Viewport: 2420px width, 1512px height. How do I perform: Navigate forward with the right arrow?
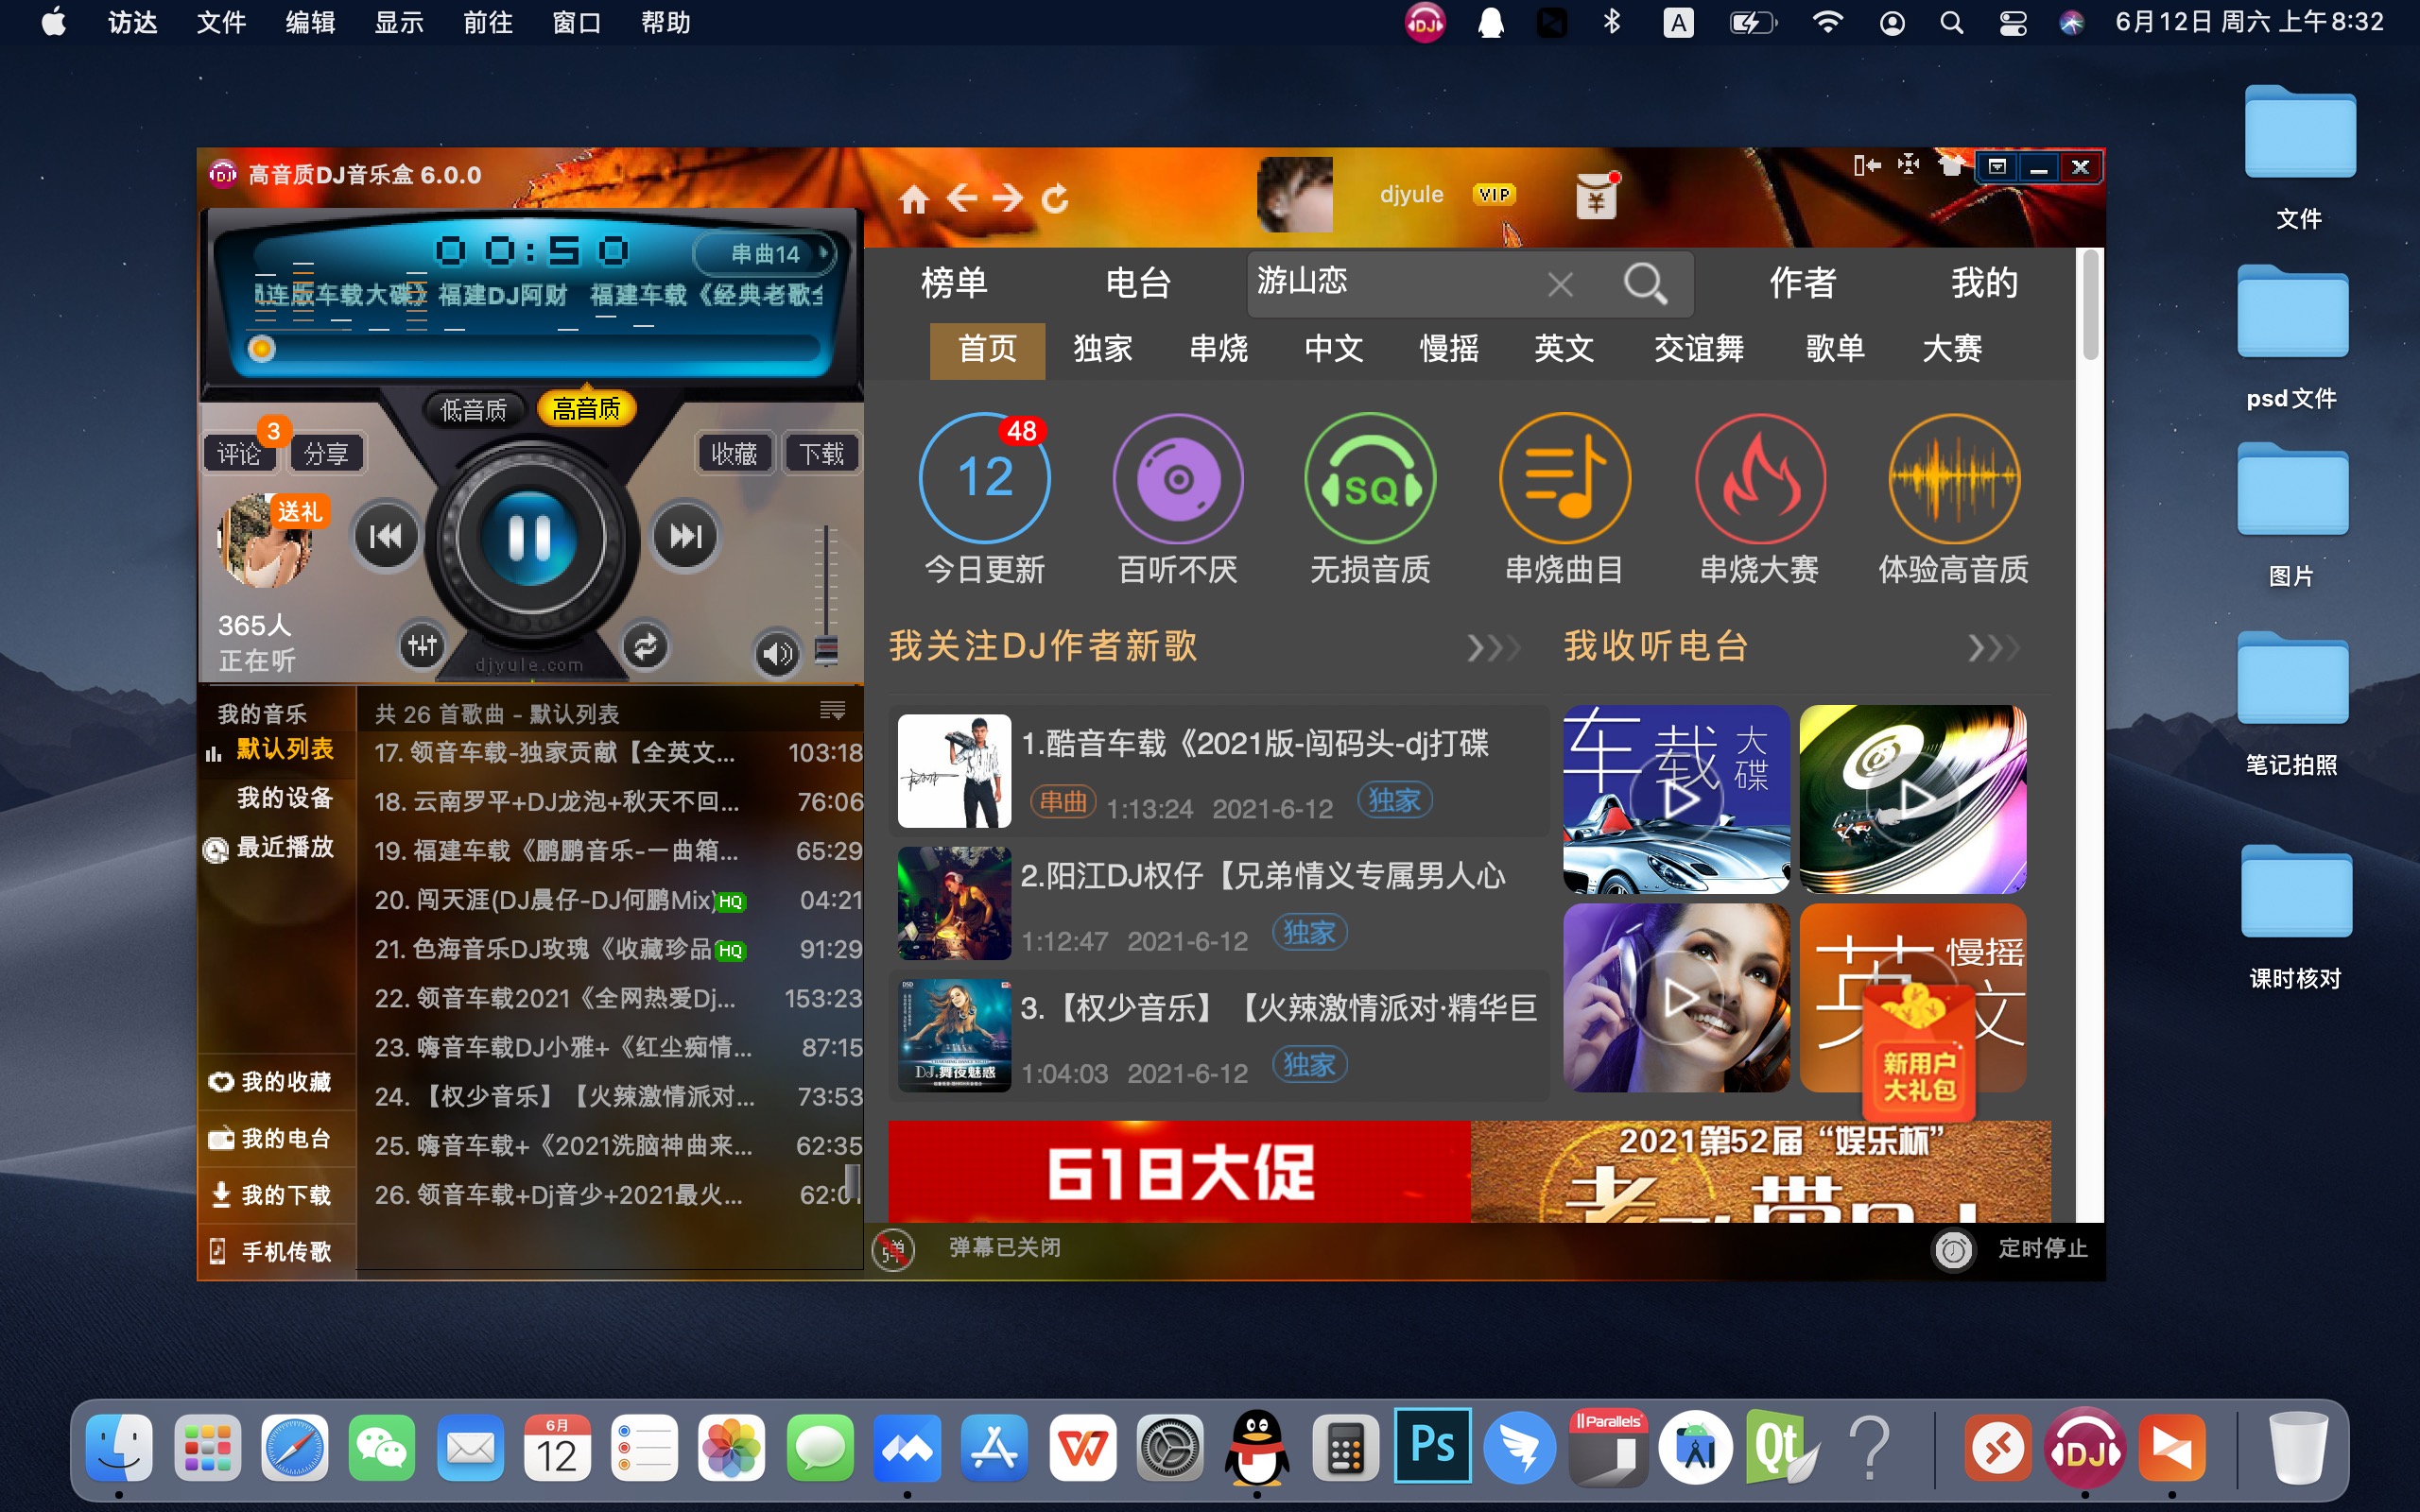click(1008, 198)
